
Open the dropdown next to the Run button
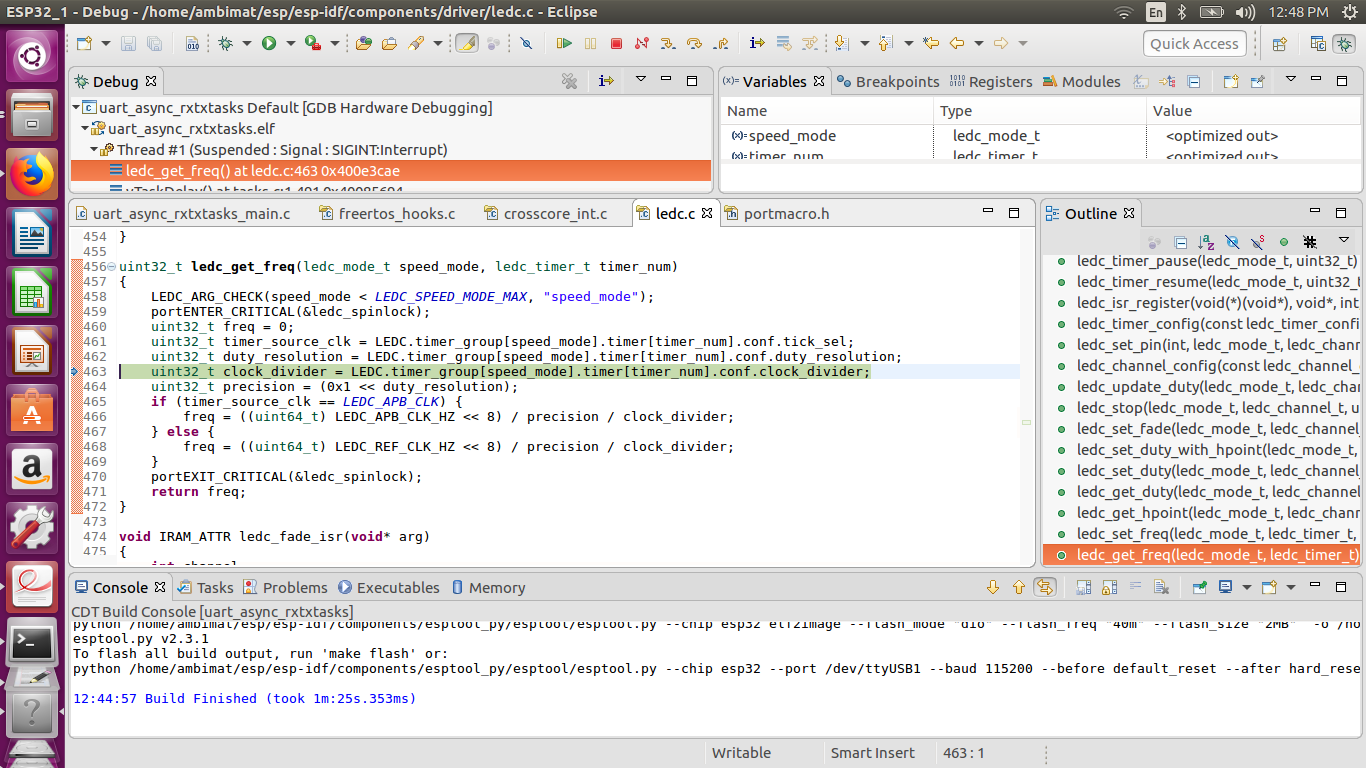(x=290, y=43)
